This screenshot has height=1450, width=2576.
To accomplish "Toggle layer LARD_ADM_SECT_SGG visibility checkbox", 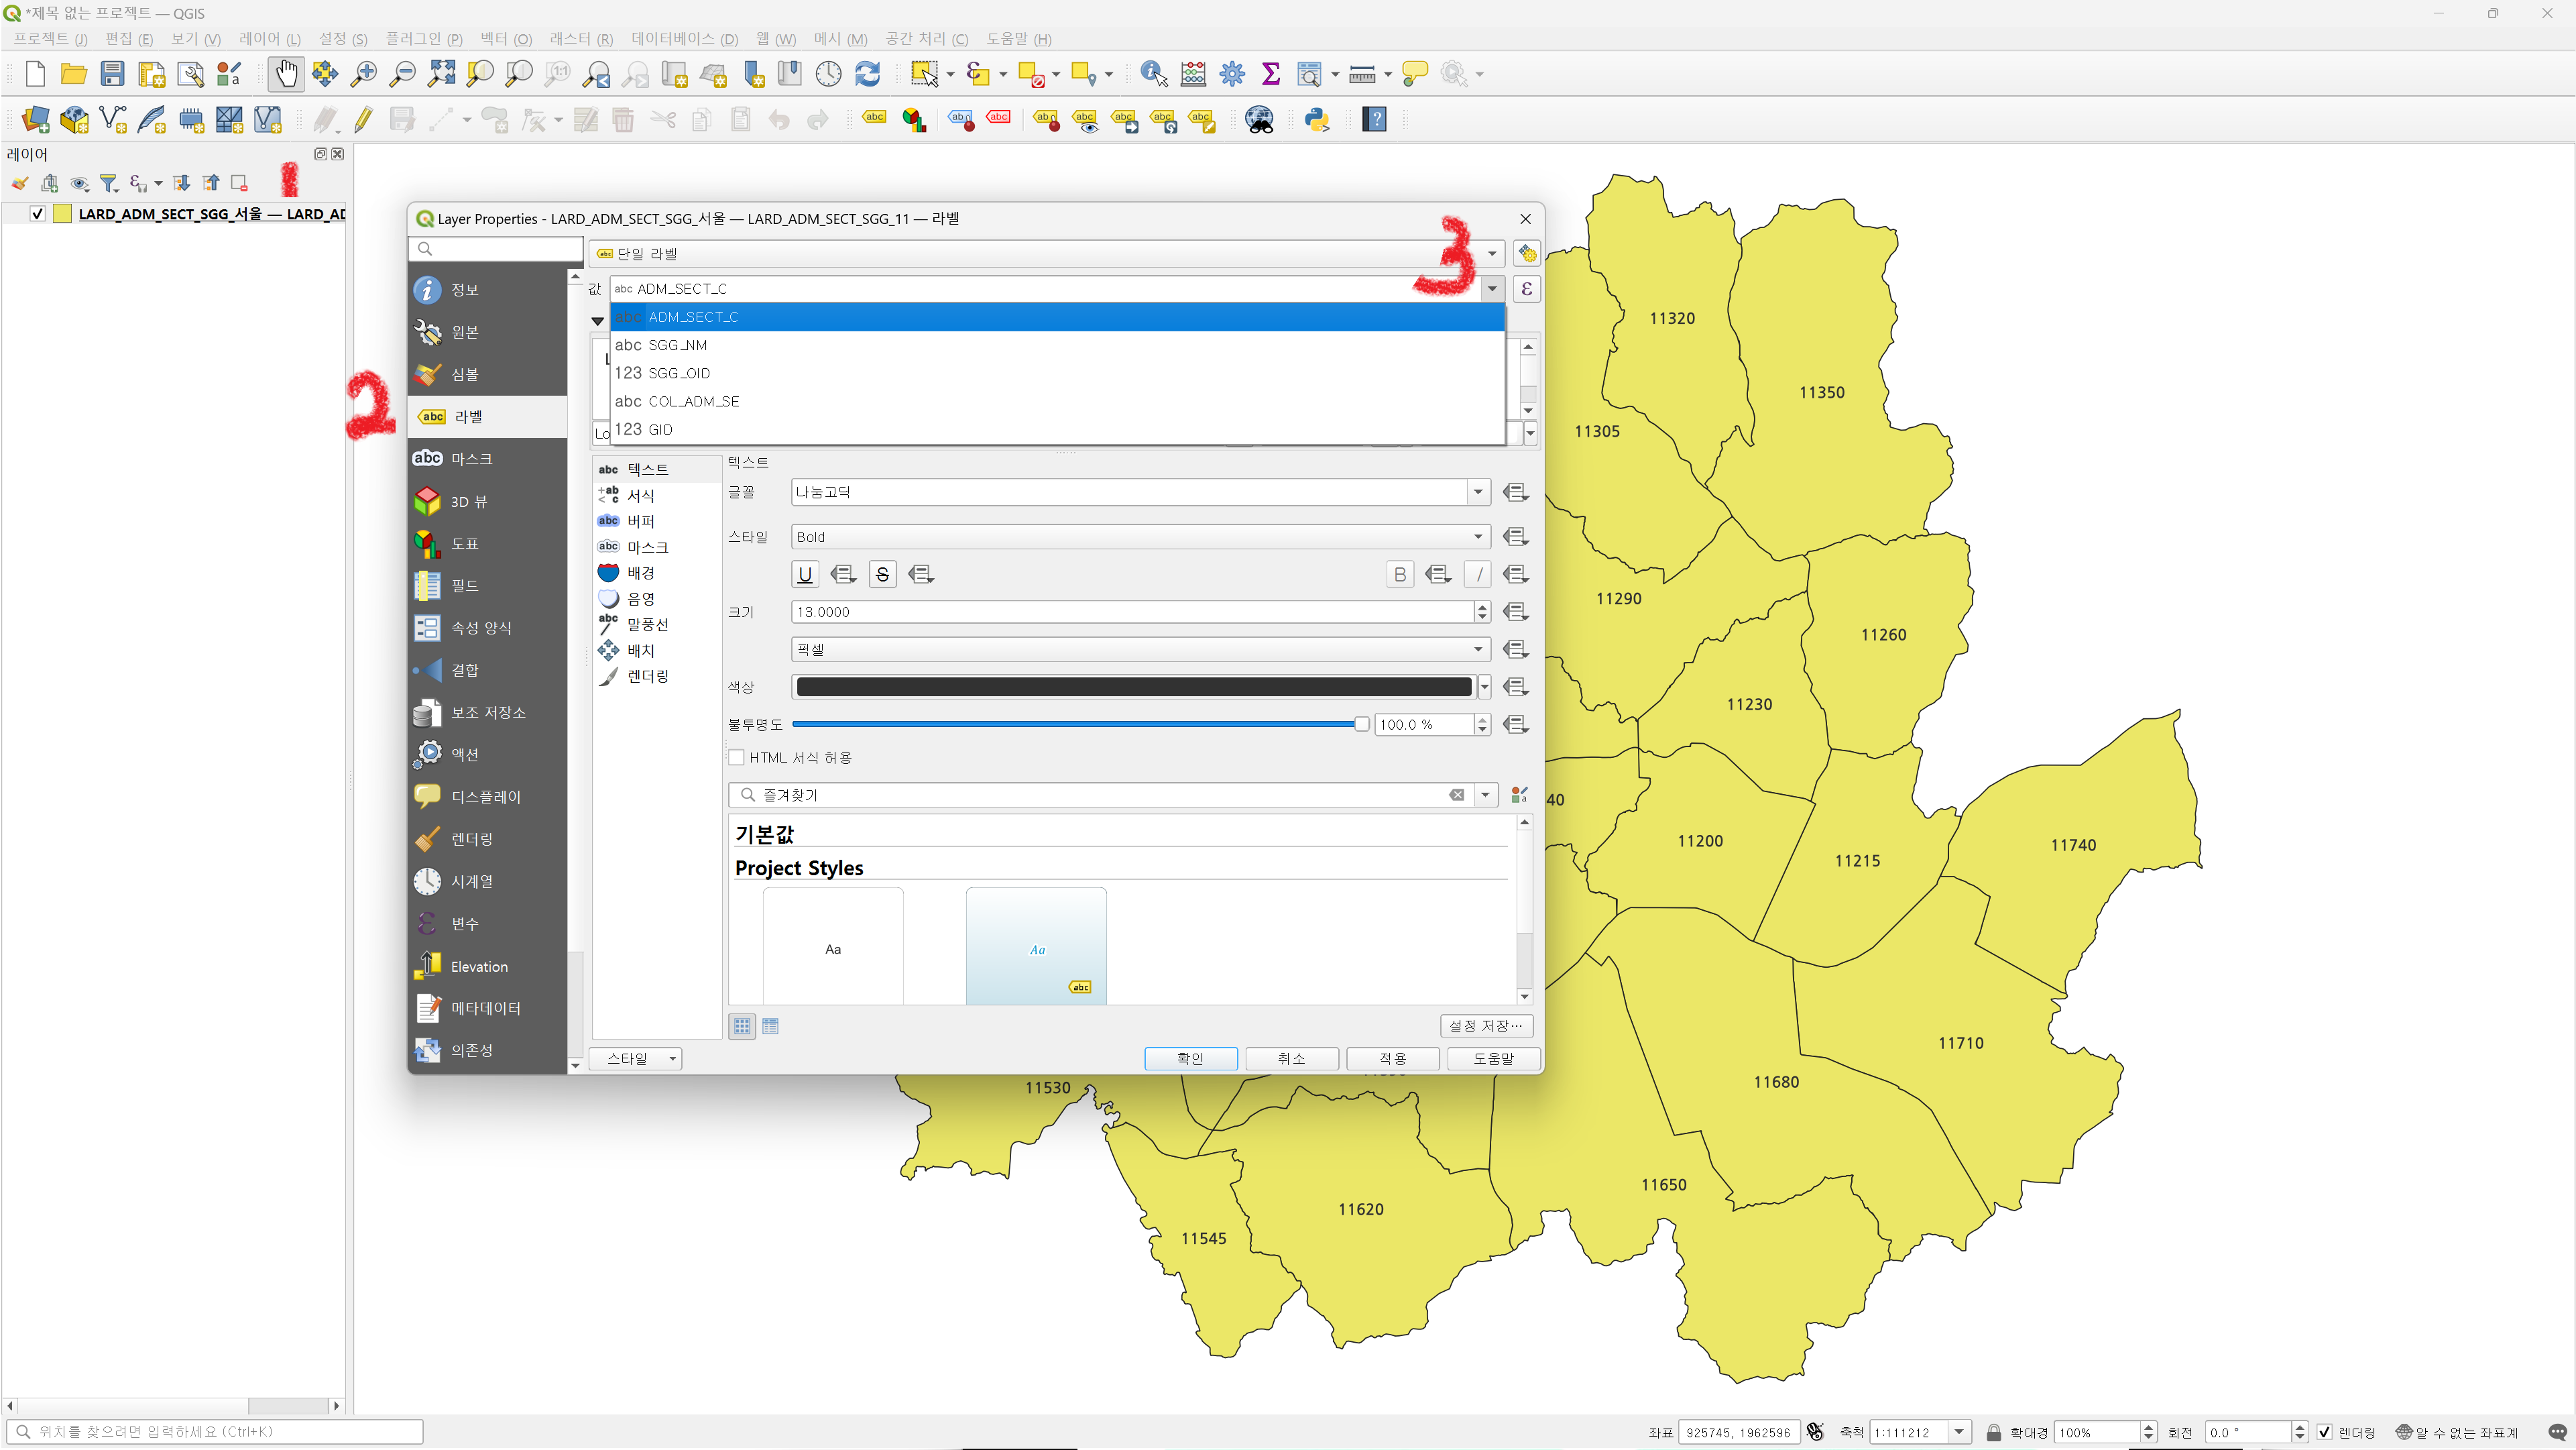I will tap(38, 214).
